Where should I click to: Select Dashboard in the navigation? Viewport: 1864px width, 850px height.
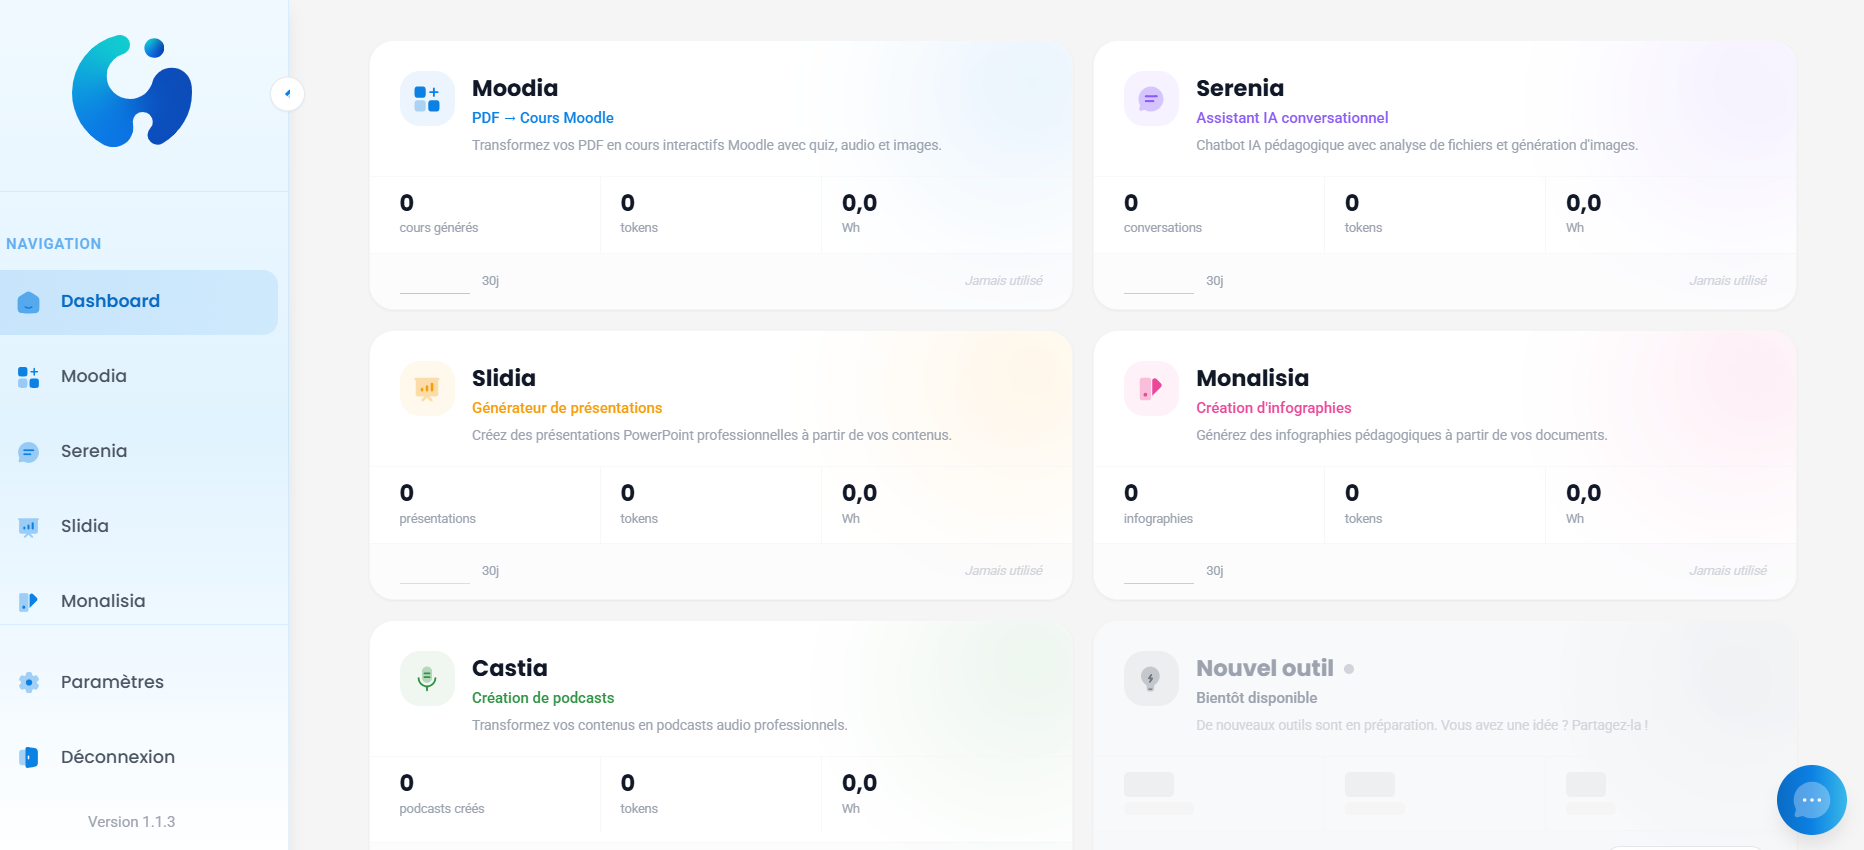click(110, 302)
